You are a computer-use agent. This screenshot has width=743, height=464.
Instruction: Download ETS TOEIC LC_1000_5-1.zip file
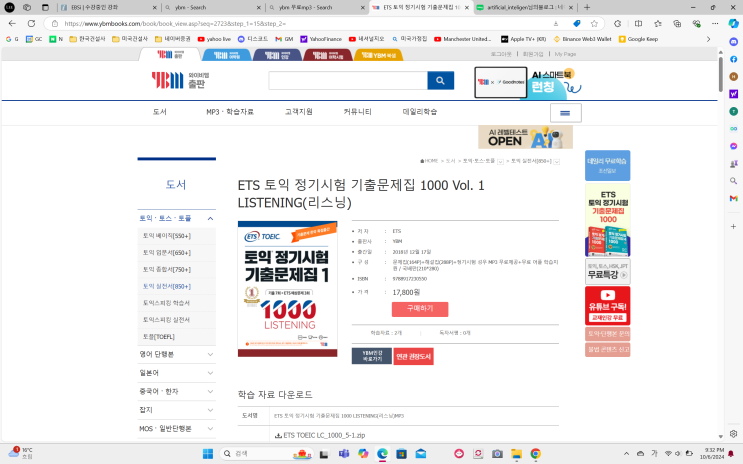point(324,435)
